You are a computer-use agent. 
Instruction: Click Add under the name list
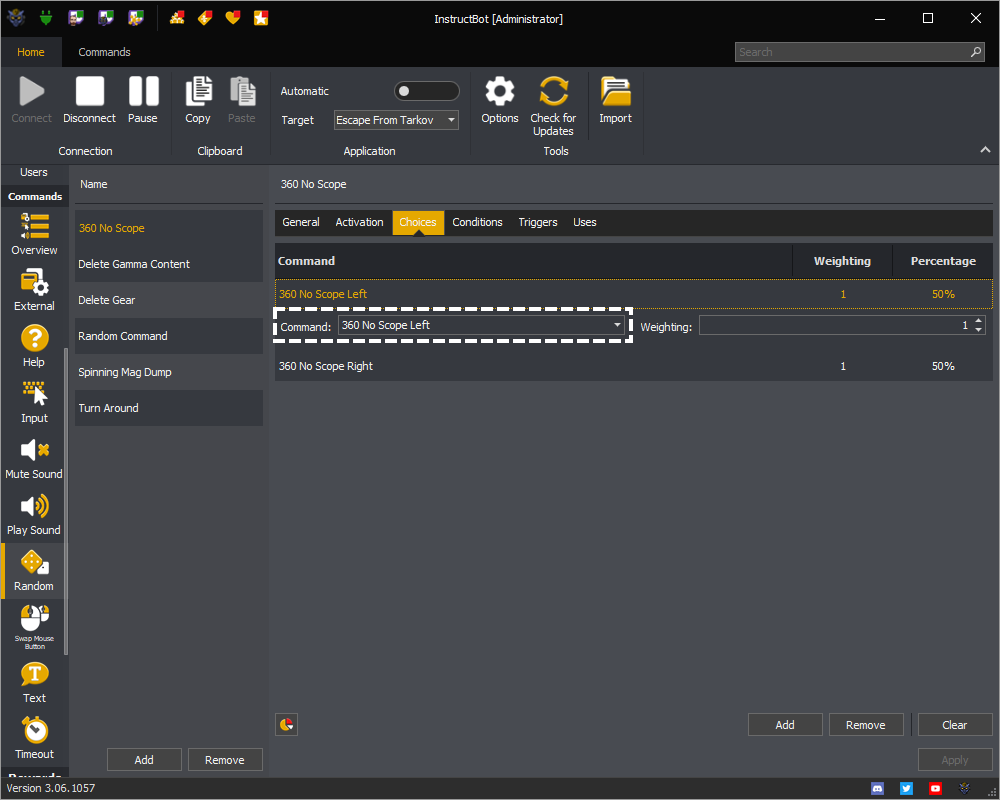tap(144, 760)
